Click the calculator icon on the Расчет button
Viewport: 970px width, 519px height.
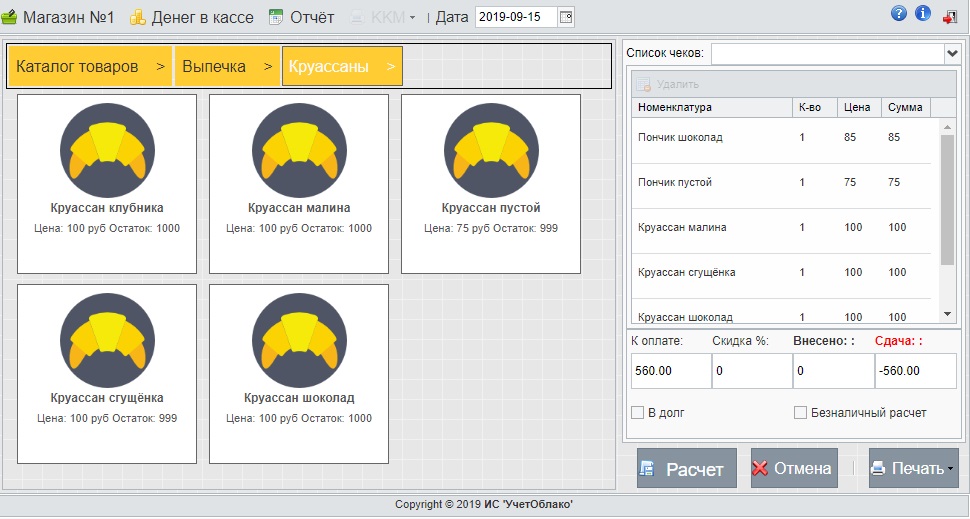click(x=646, y=469)
